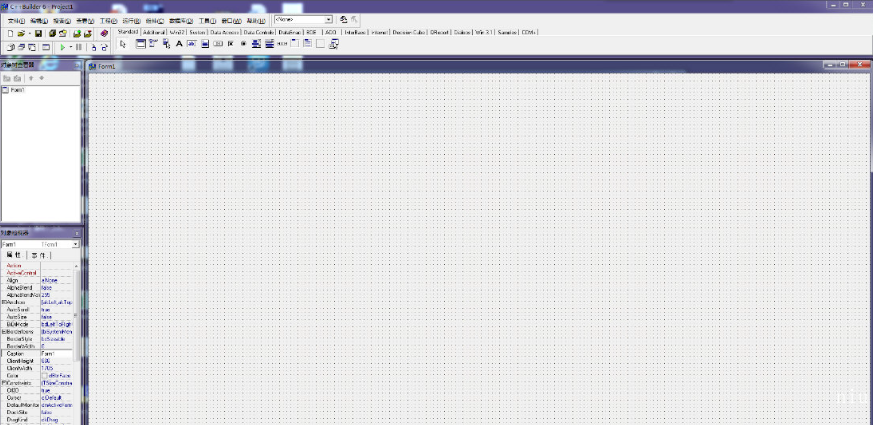Select the Button component icon
Screen dimensions: 873x425
pyautogui.click(x=218, y=44)
